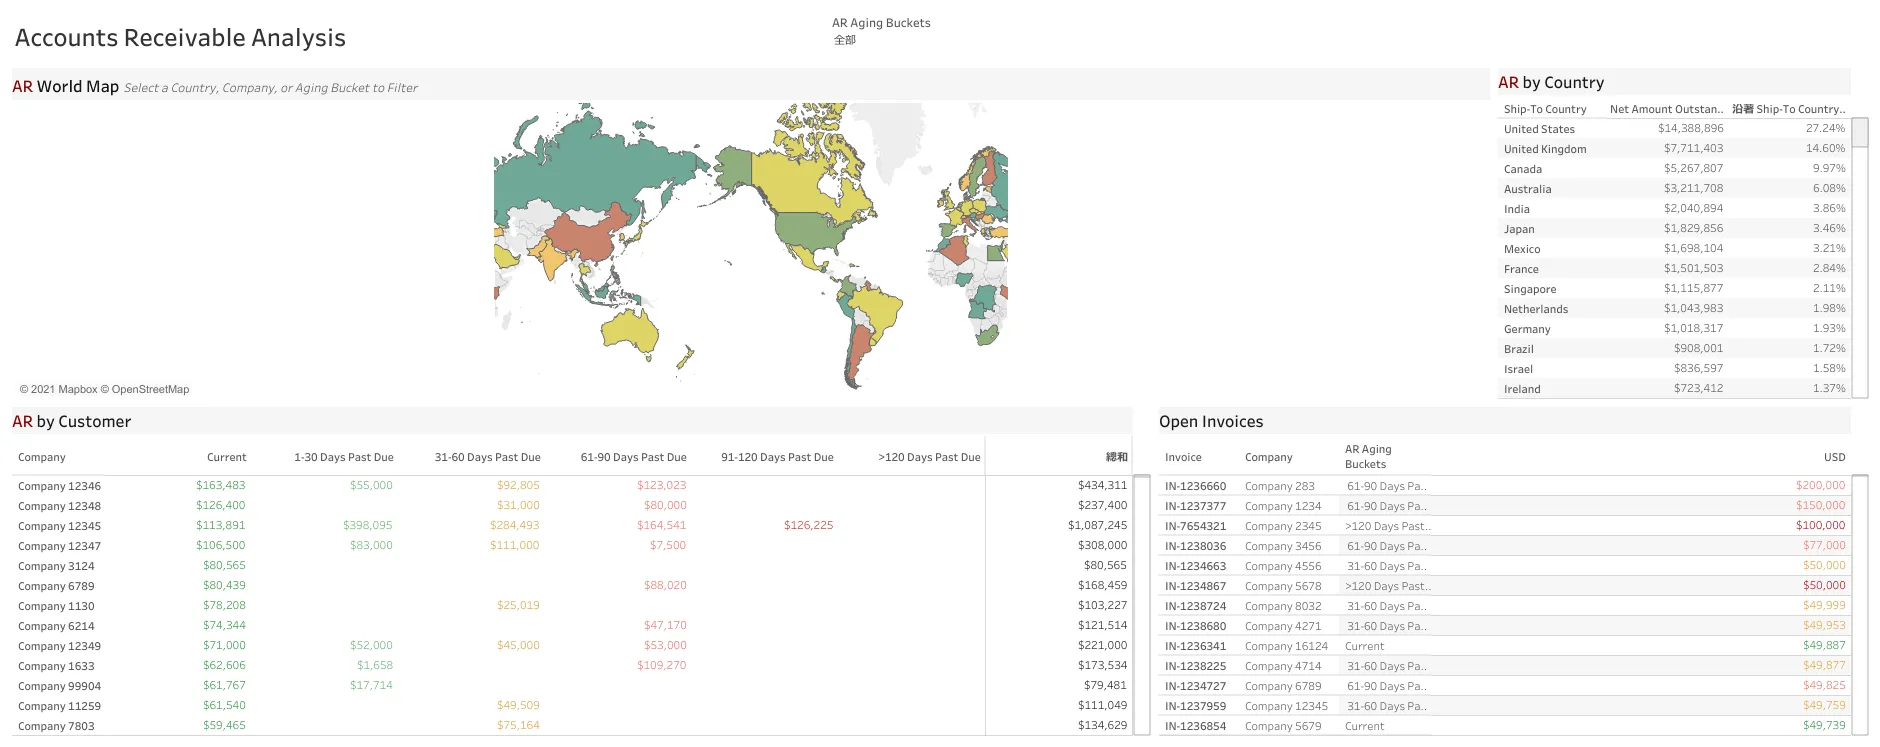The height and width of the screenshot is (747, 1880).
Task: Click the 31-60 Days Past Due column header
Action: pyautogui.click(x=487, y=457)
